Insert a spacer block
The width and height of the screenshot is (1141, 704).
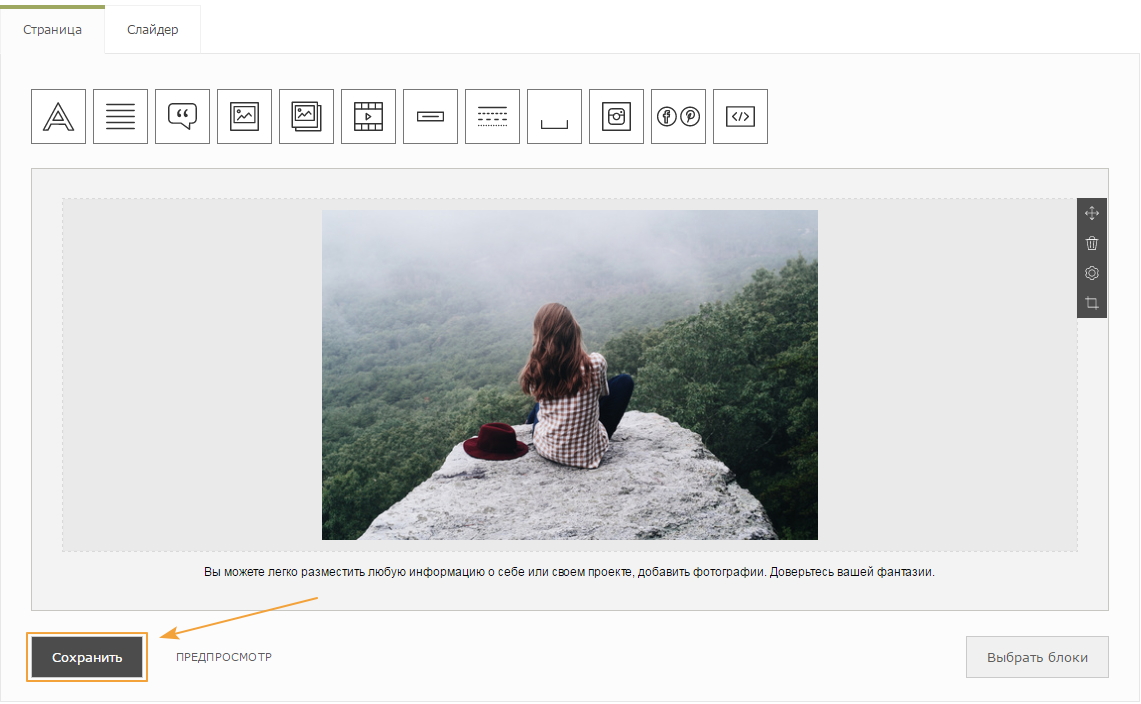pyautogui.click(x=554, y=116)
